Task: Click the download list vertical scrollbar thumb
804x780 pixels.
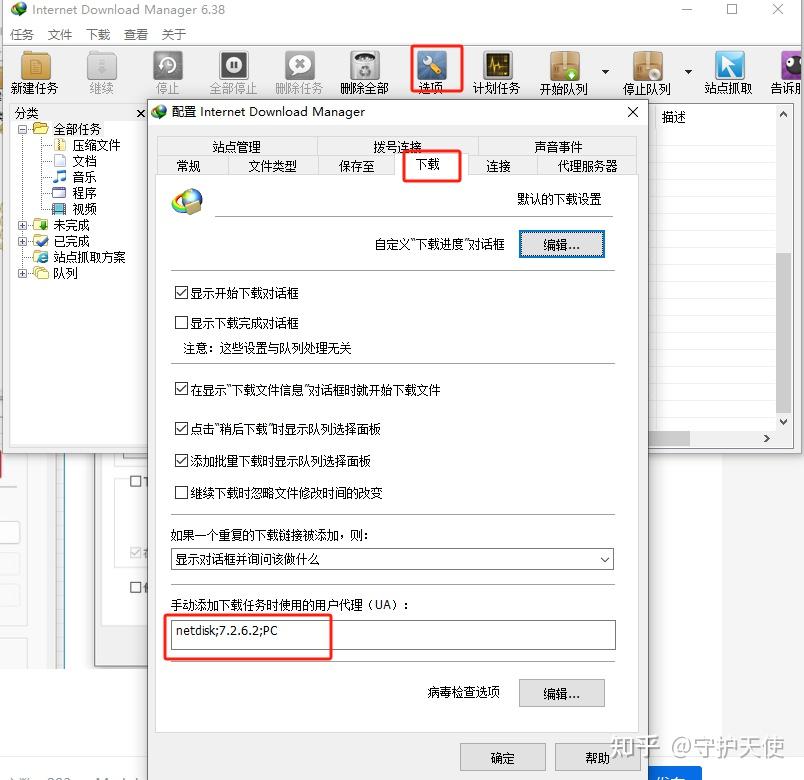Action: (x=783, y=332)
